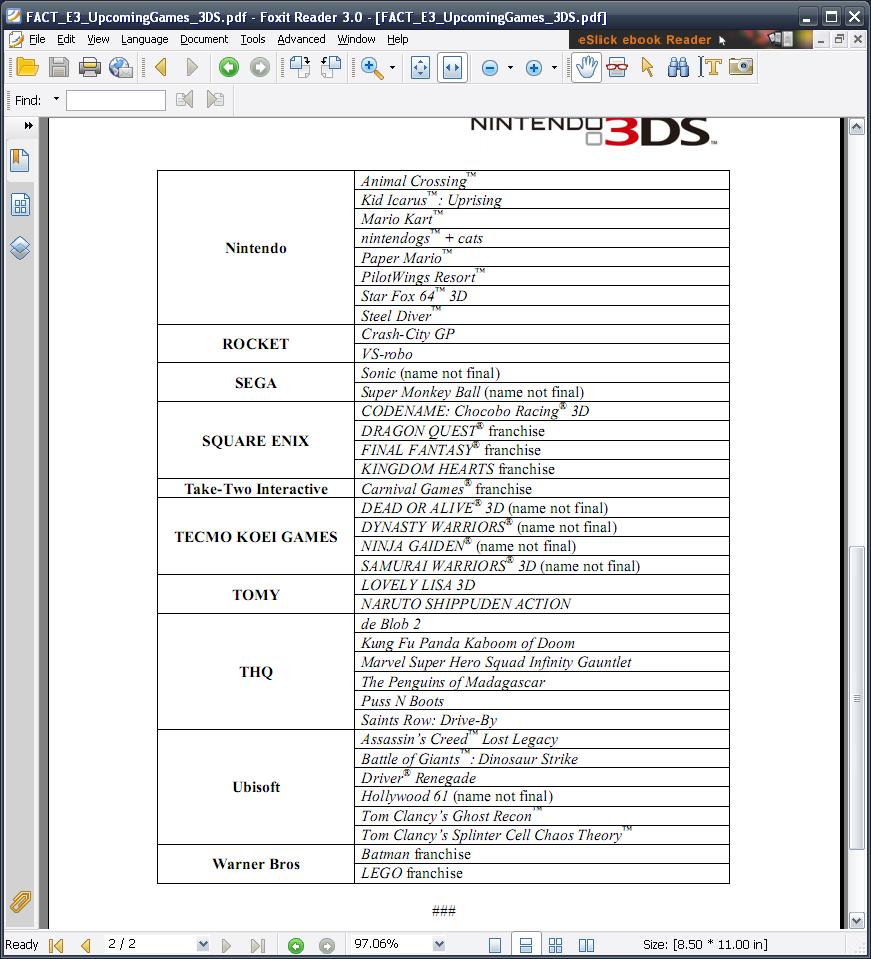Image resolution: width=871 pixels, height=959 pixels.
Task: Expand the navigation panel double arrow
Action: [x=28, y=125]
